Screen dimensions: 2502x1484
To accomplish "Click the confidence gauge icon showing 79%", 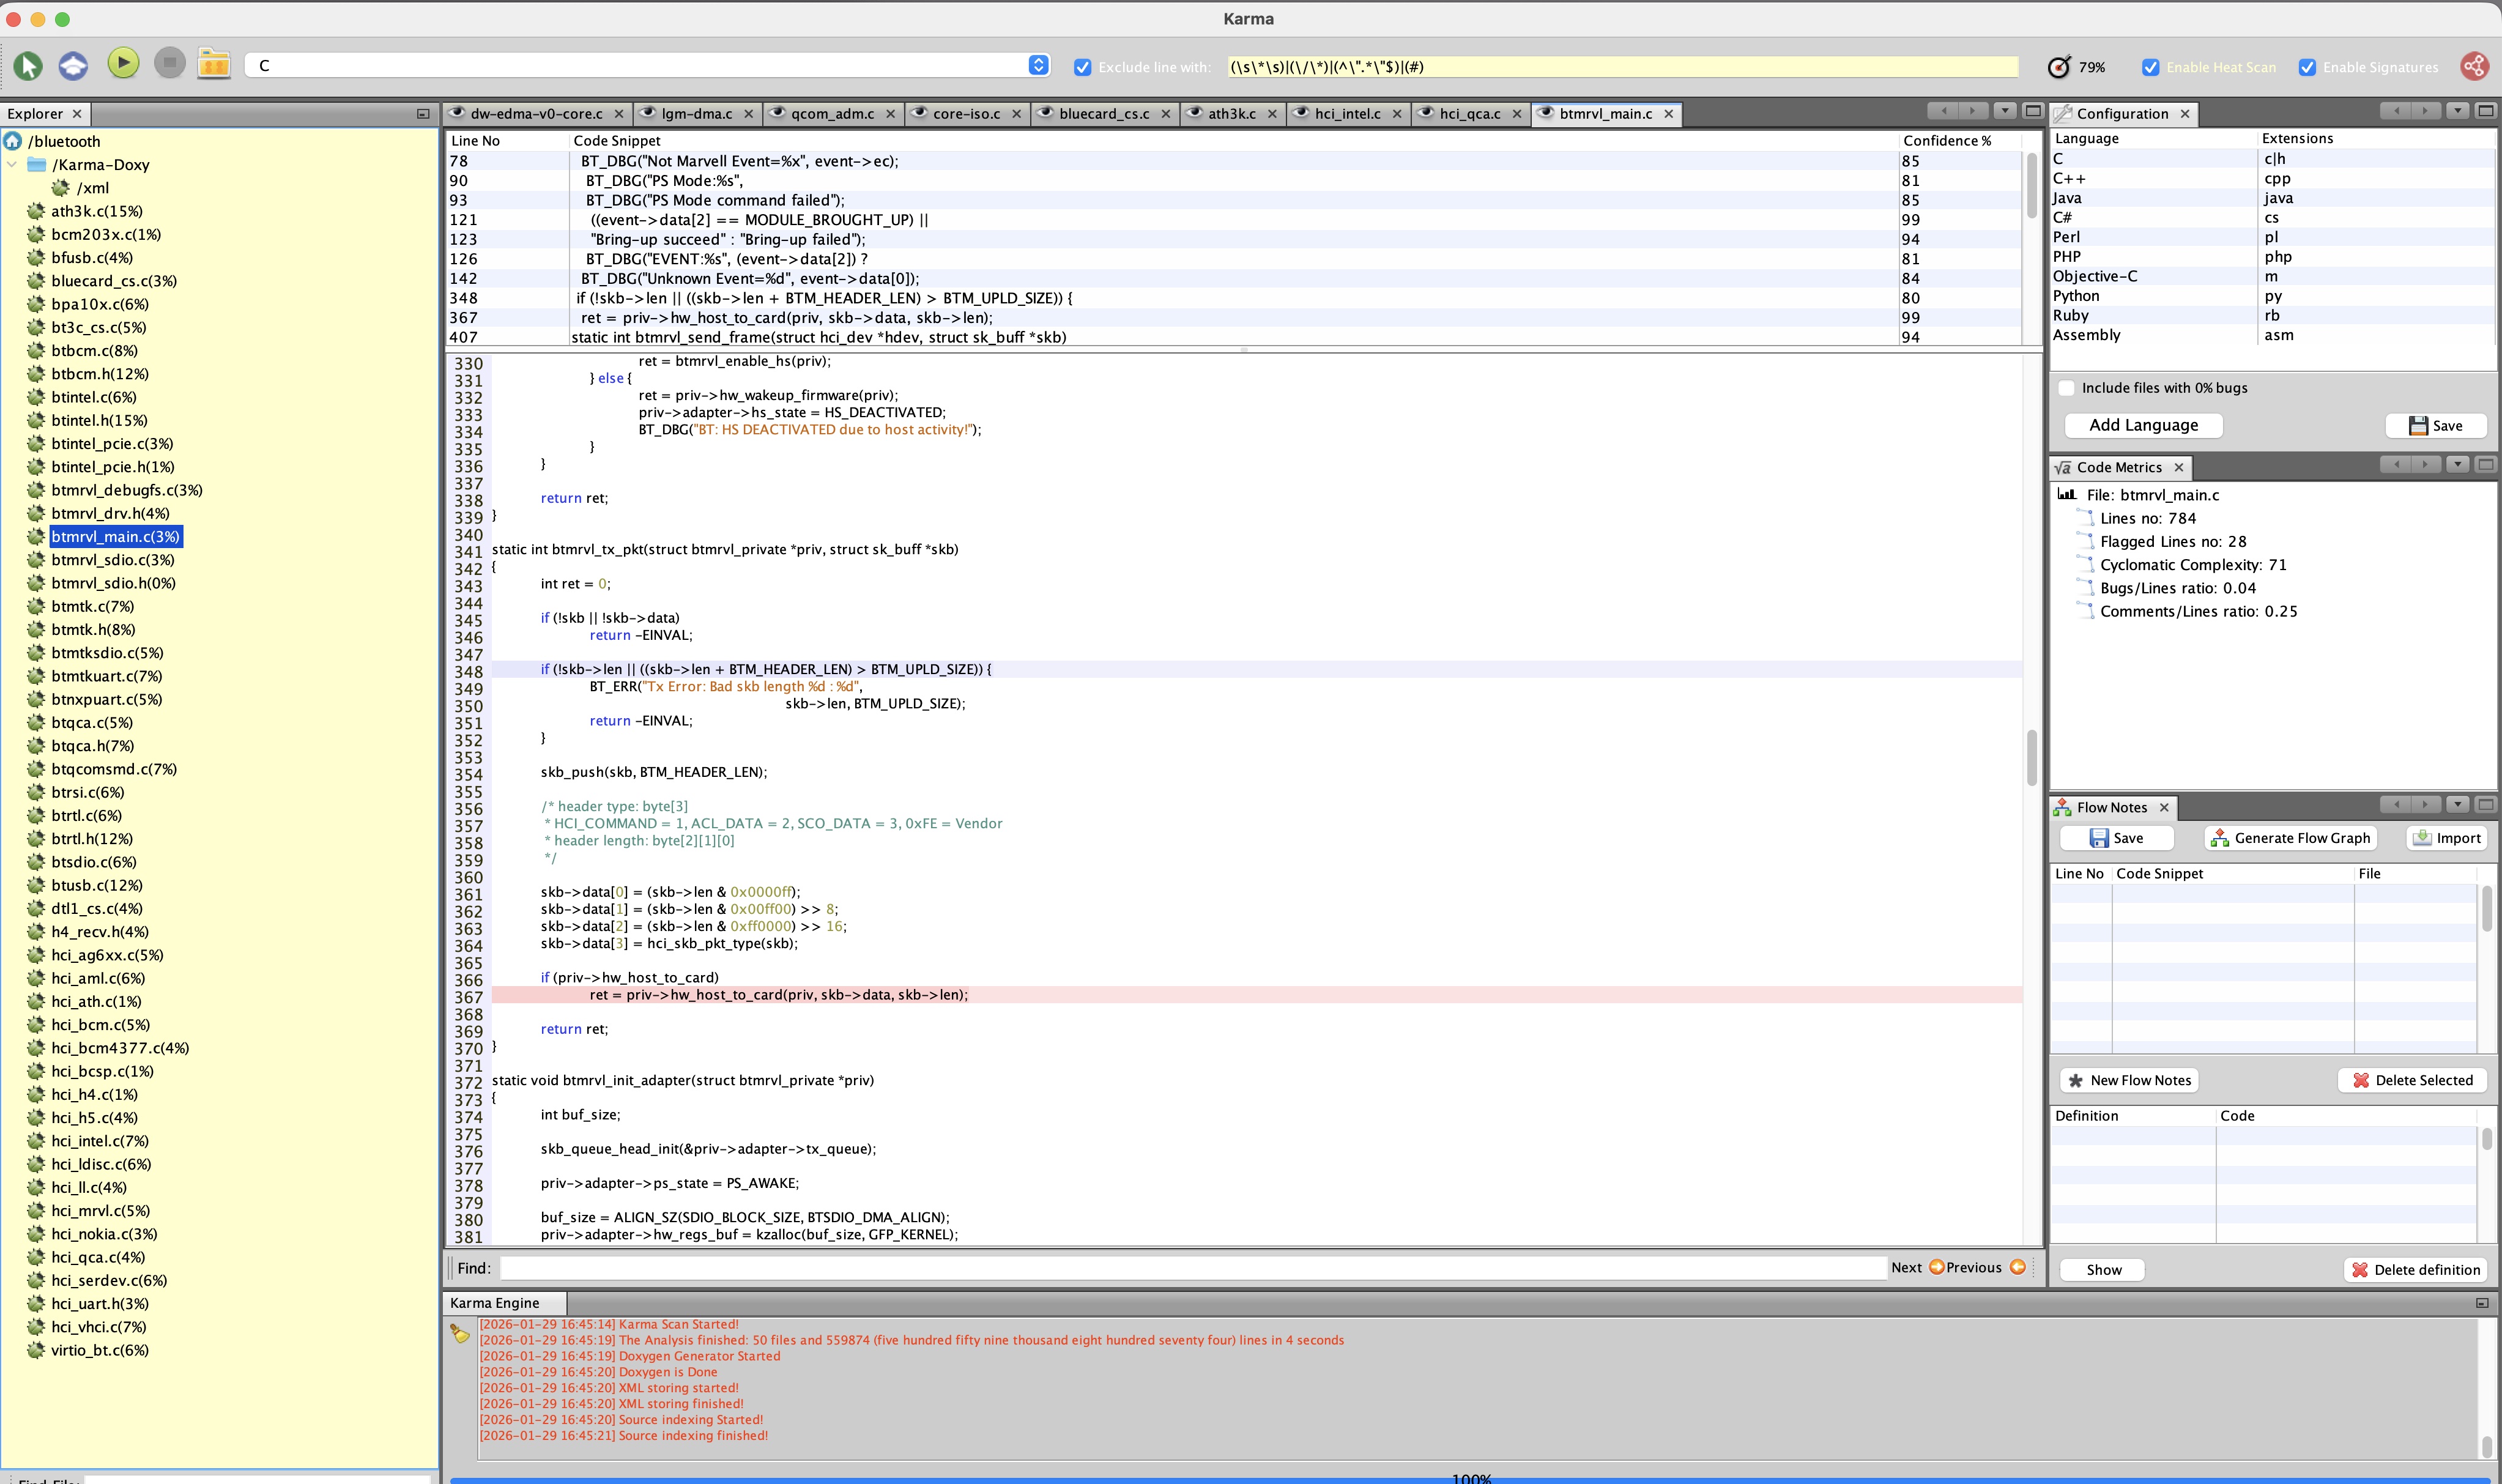I will coord(2058,67).
